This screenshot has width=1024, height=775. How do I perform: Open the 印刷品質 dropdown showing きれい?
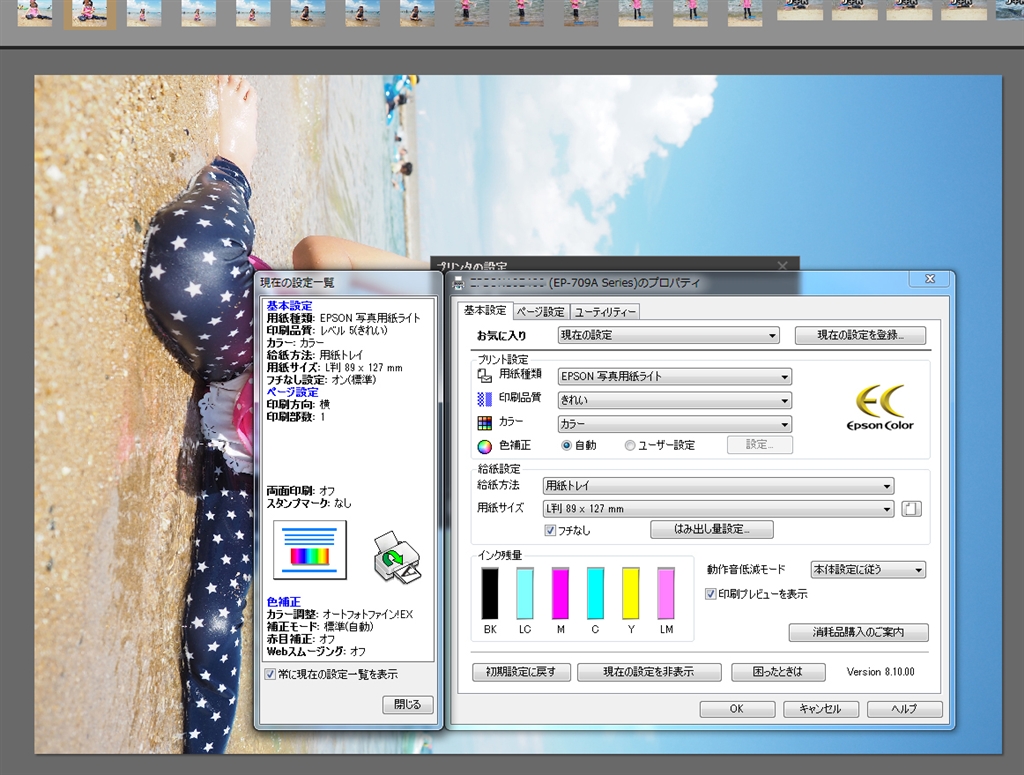675,400
